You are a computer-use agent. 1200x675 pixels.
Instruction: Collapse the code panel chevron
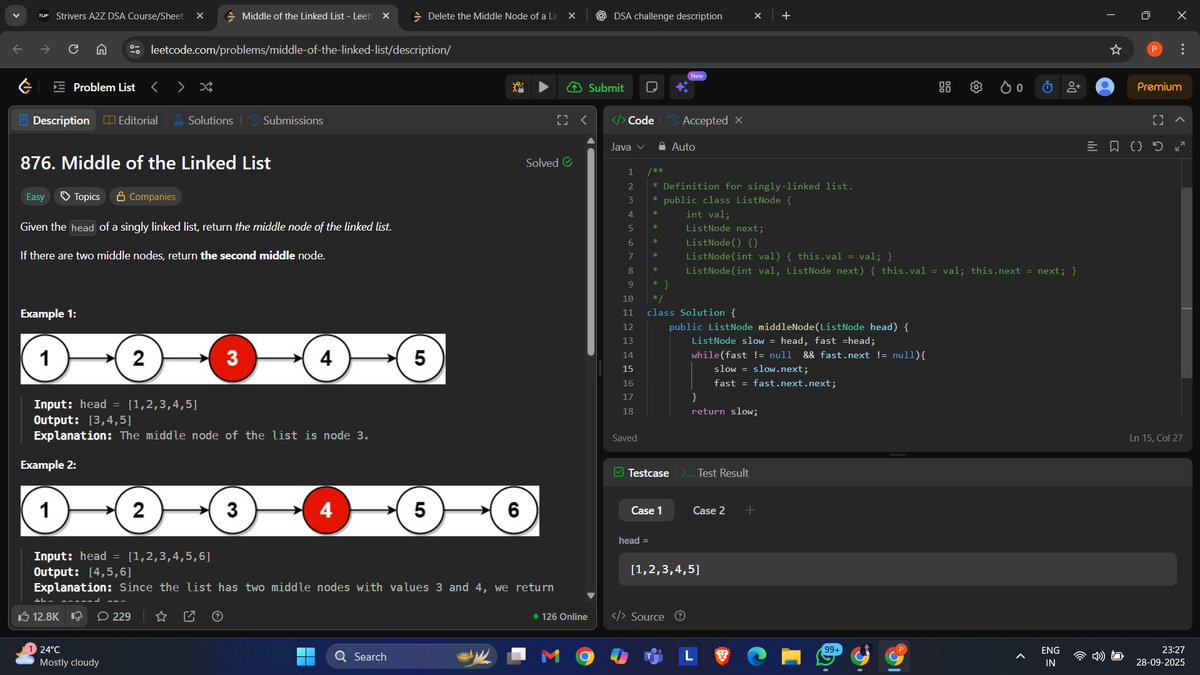(x=1179, y=121)
